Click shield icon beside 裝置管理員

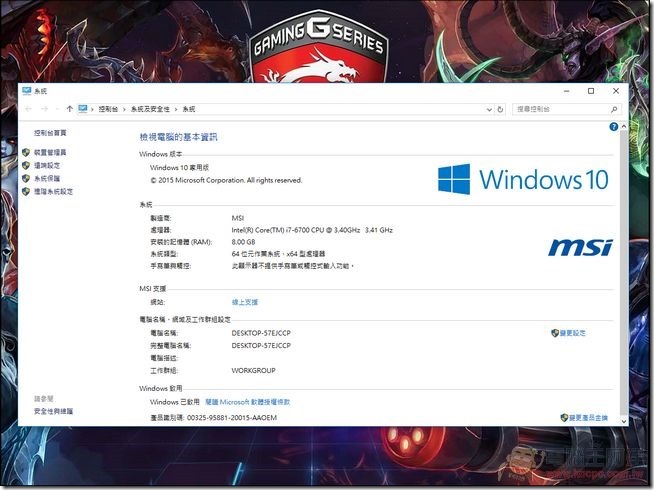(x=26, y=152)
